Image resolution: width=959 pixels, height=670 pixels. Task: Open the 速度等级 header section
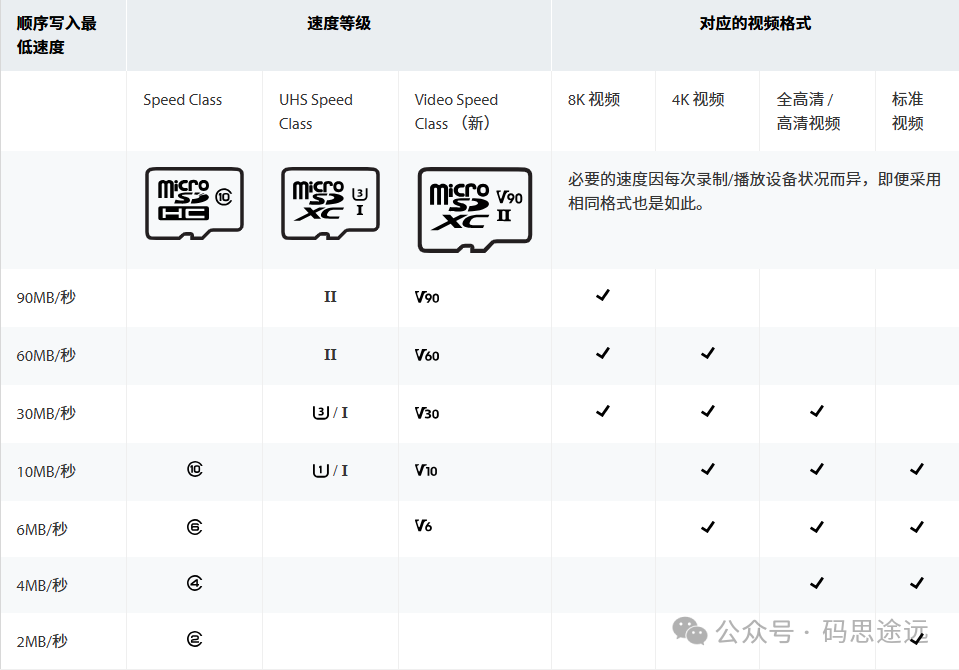[337, 22]
